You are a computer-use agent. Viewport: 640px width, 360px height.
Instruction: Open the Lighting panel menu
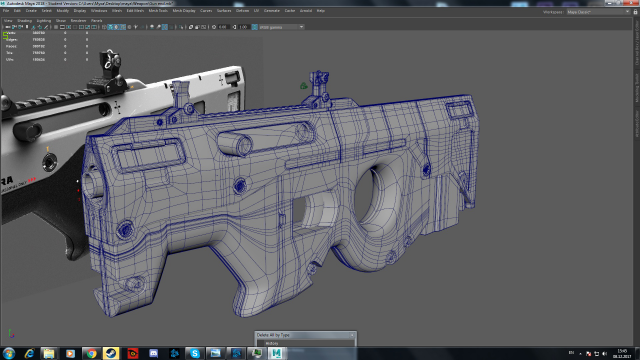(44, 20)
